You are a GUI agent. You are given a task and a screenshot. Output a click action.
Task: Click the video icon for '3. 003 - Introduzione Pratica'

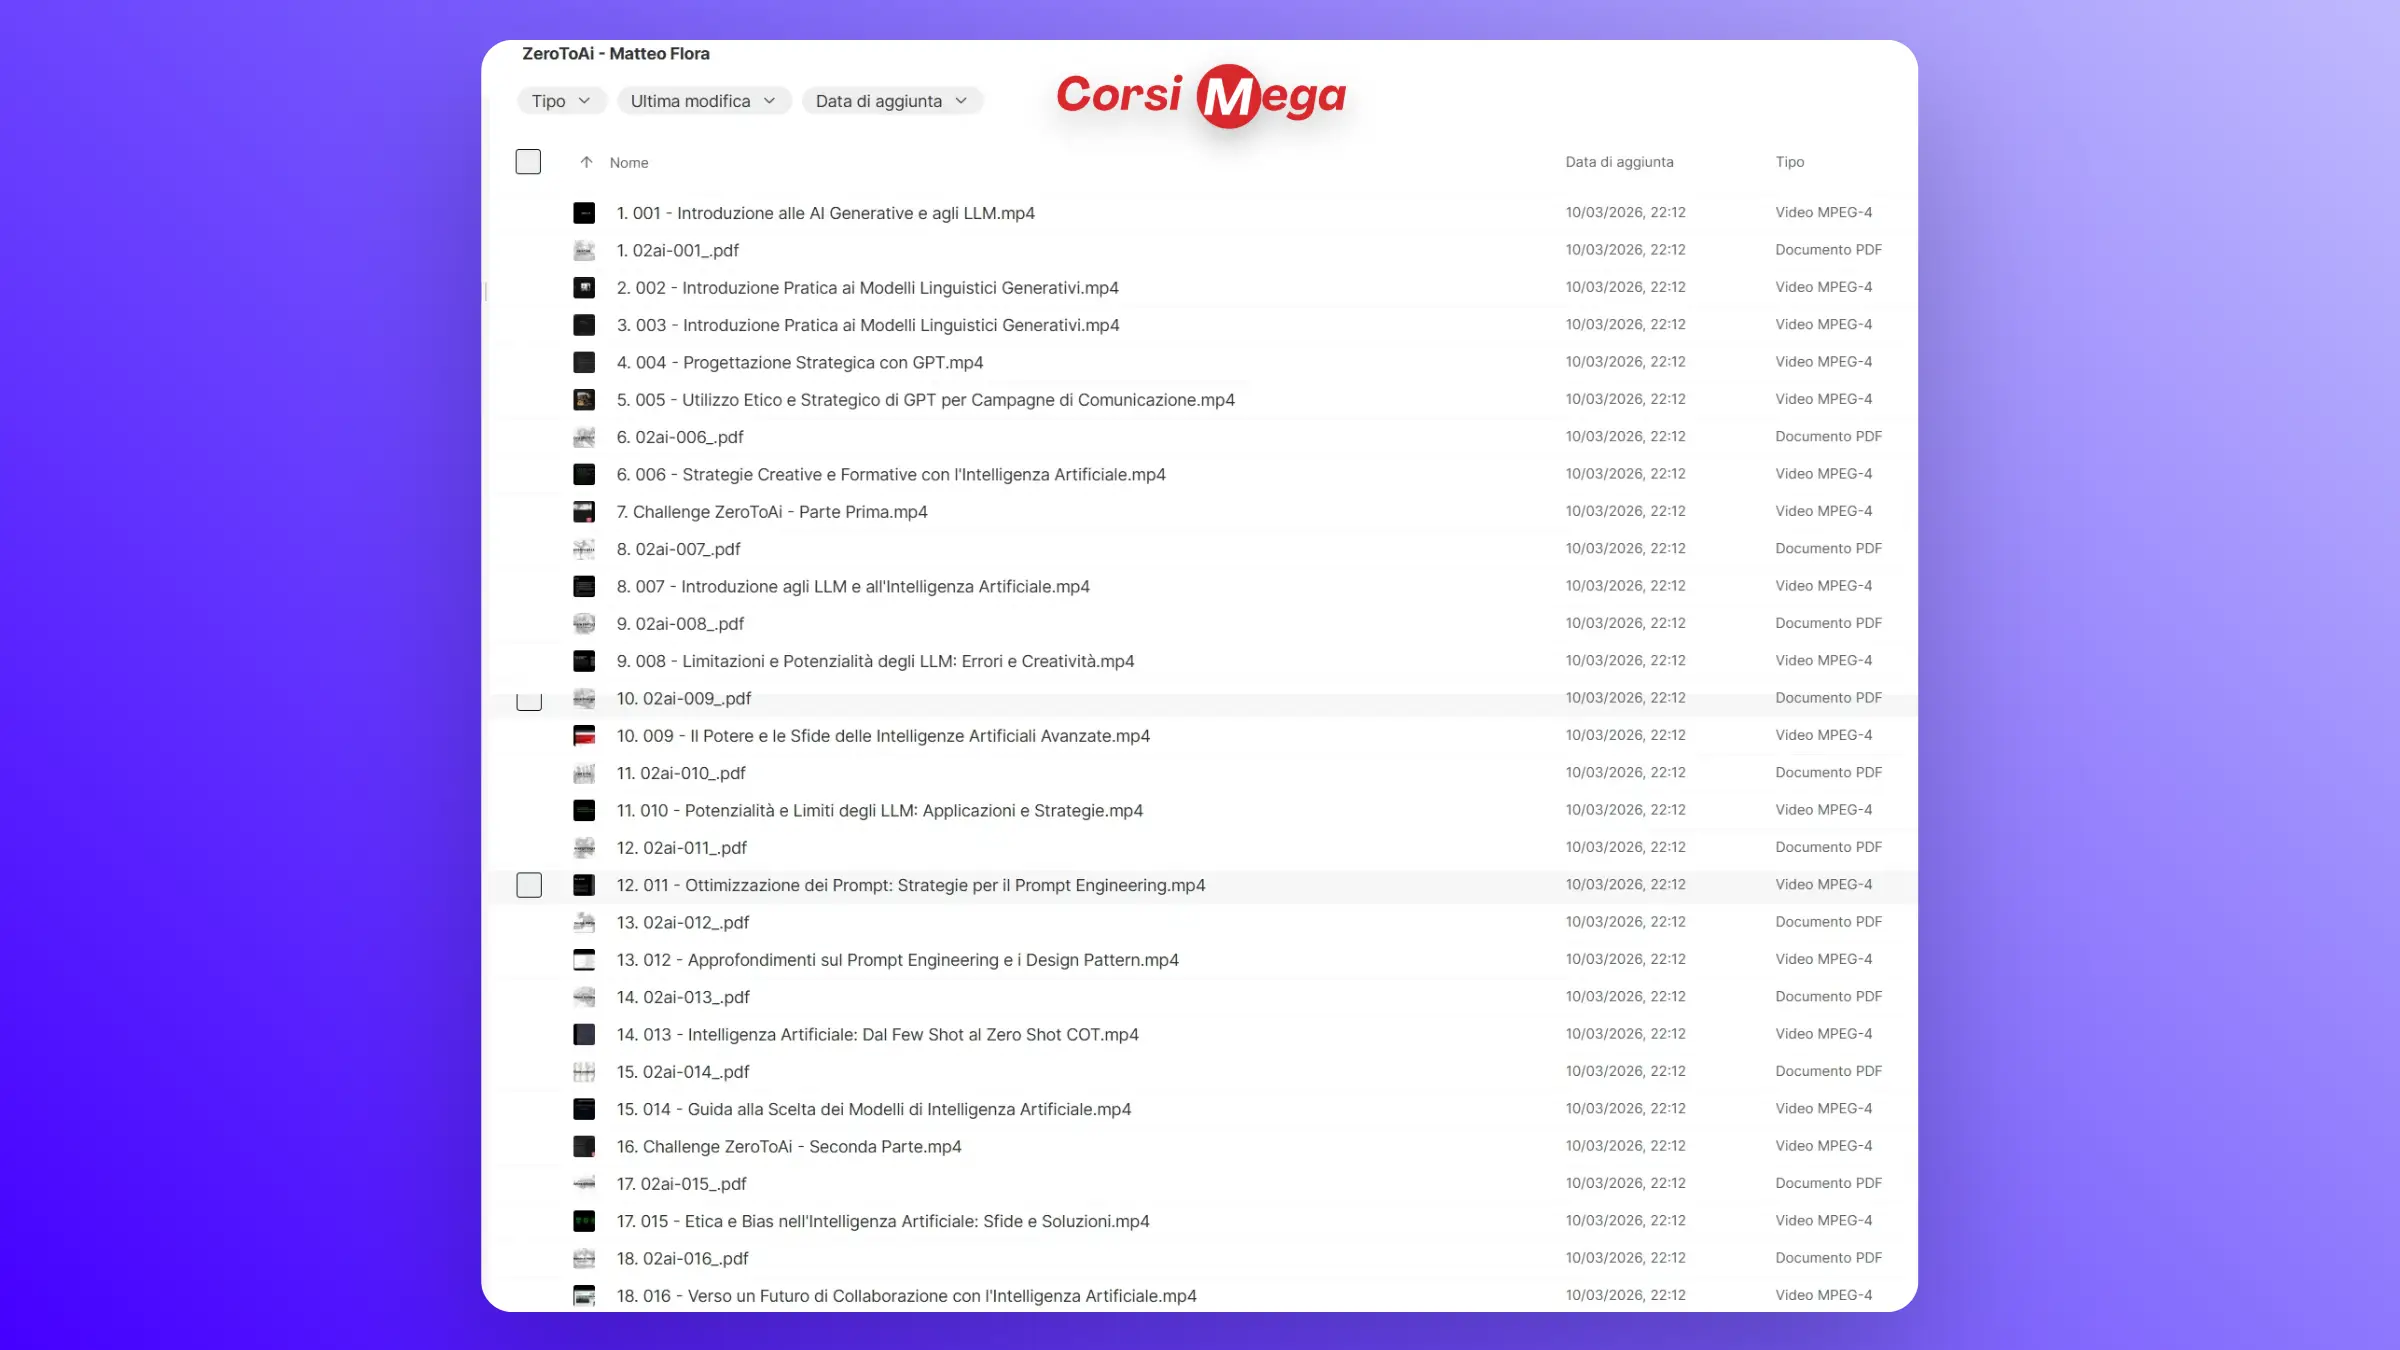(x=584, y=325)
